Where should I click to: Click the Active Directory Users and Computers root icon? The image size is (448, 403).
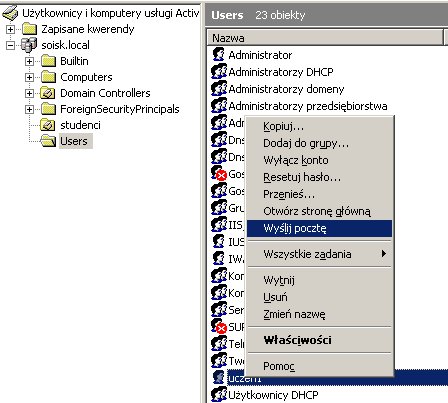pyautogui.click(x=10, y=13)
